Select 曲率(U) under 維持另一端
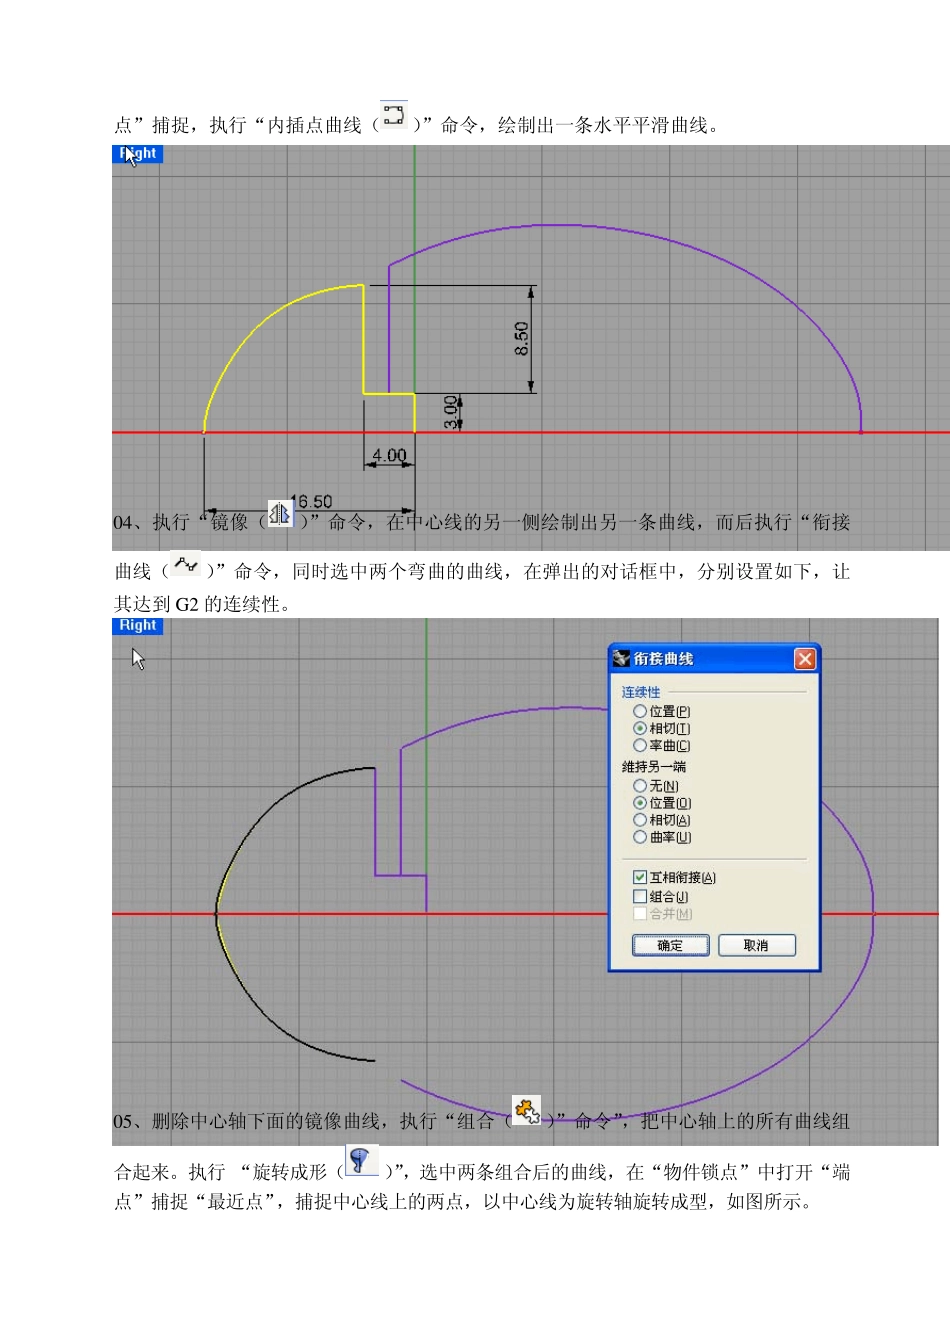 coord(662,837)
